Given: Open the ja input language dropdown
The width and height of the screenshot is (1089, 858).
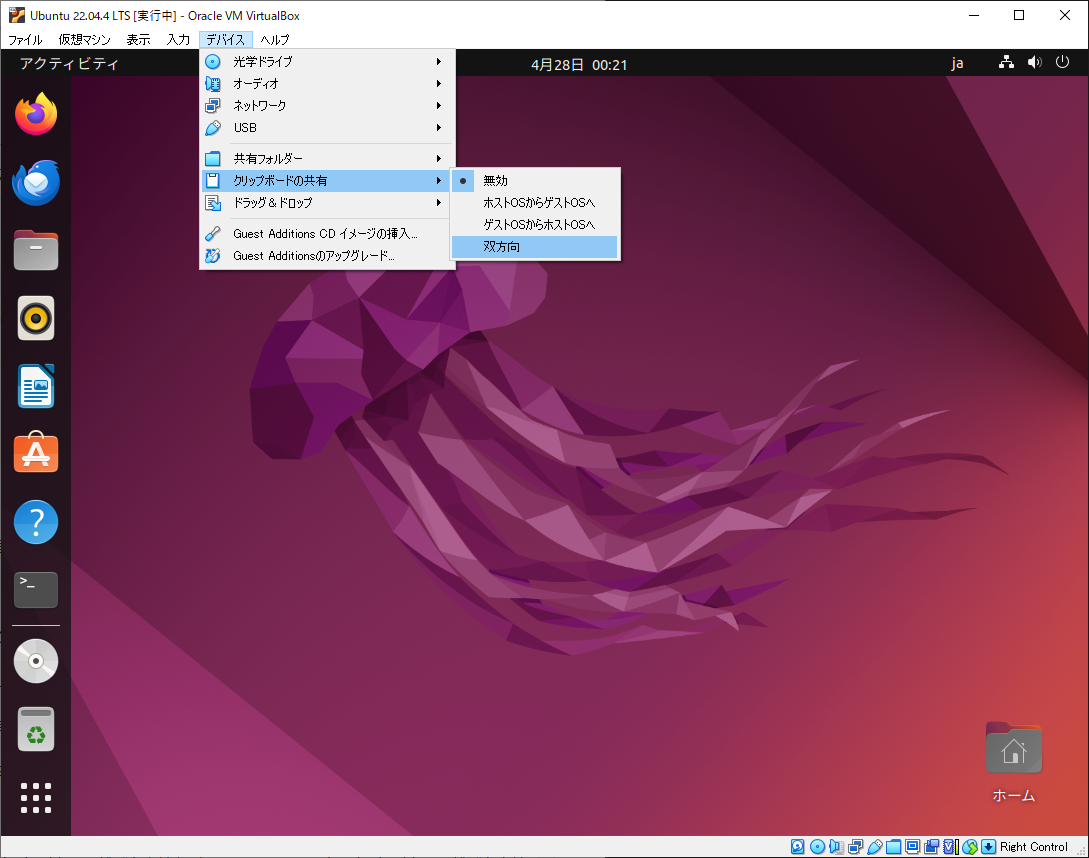Looking at the screenshot, I should coord(957,63).
